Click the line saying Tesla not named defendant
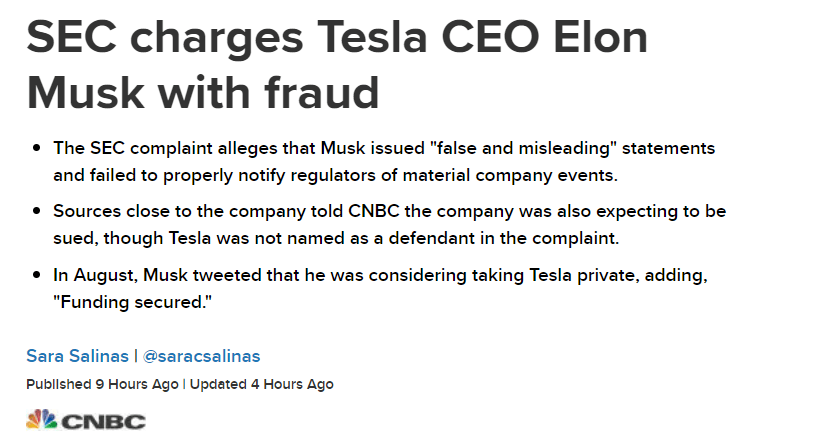This screenshot has width=832, height=441. click(336, 238)
